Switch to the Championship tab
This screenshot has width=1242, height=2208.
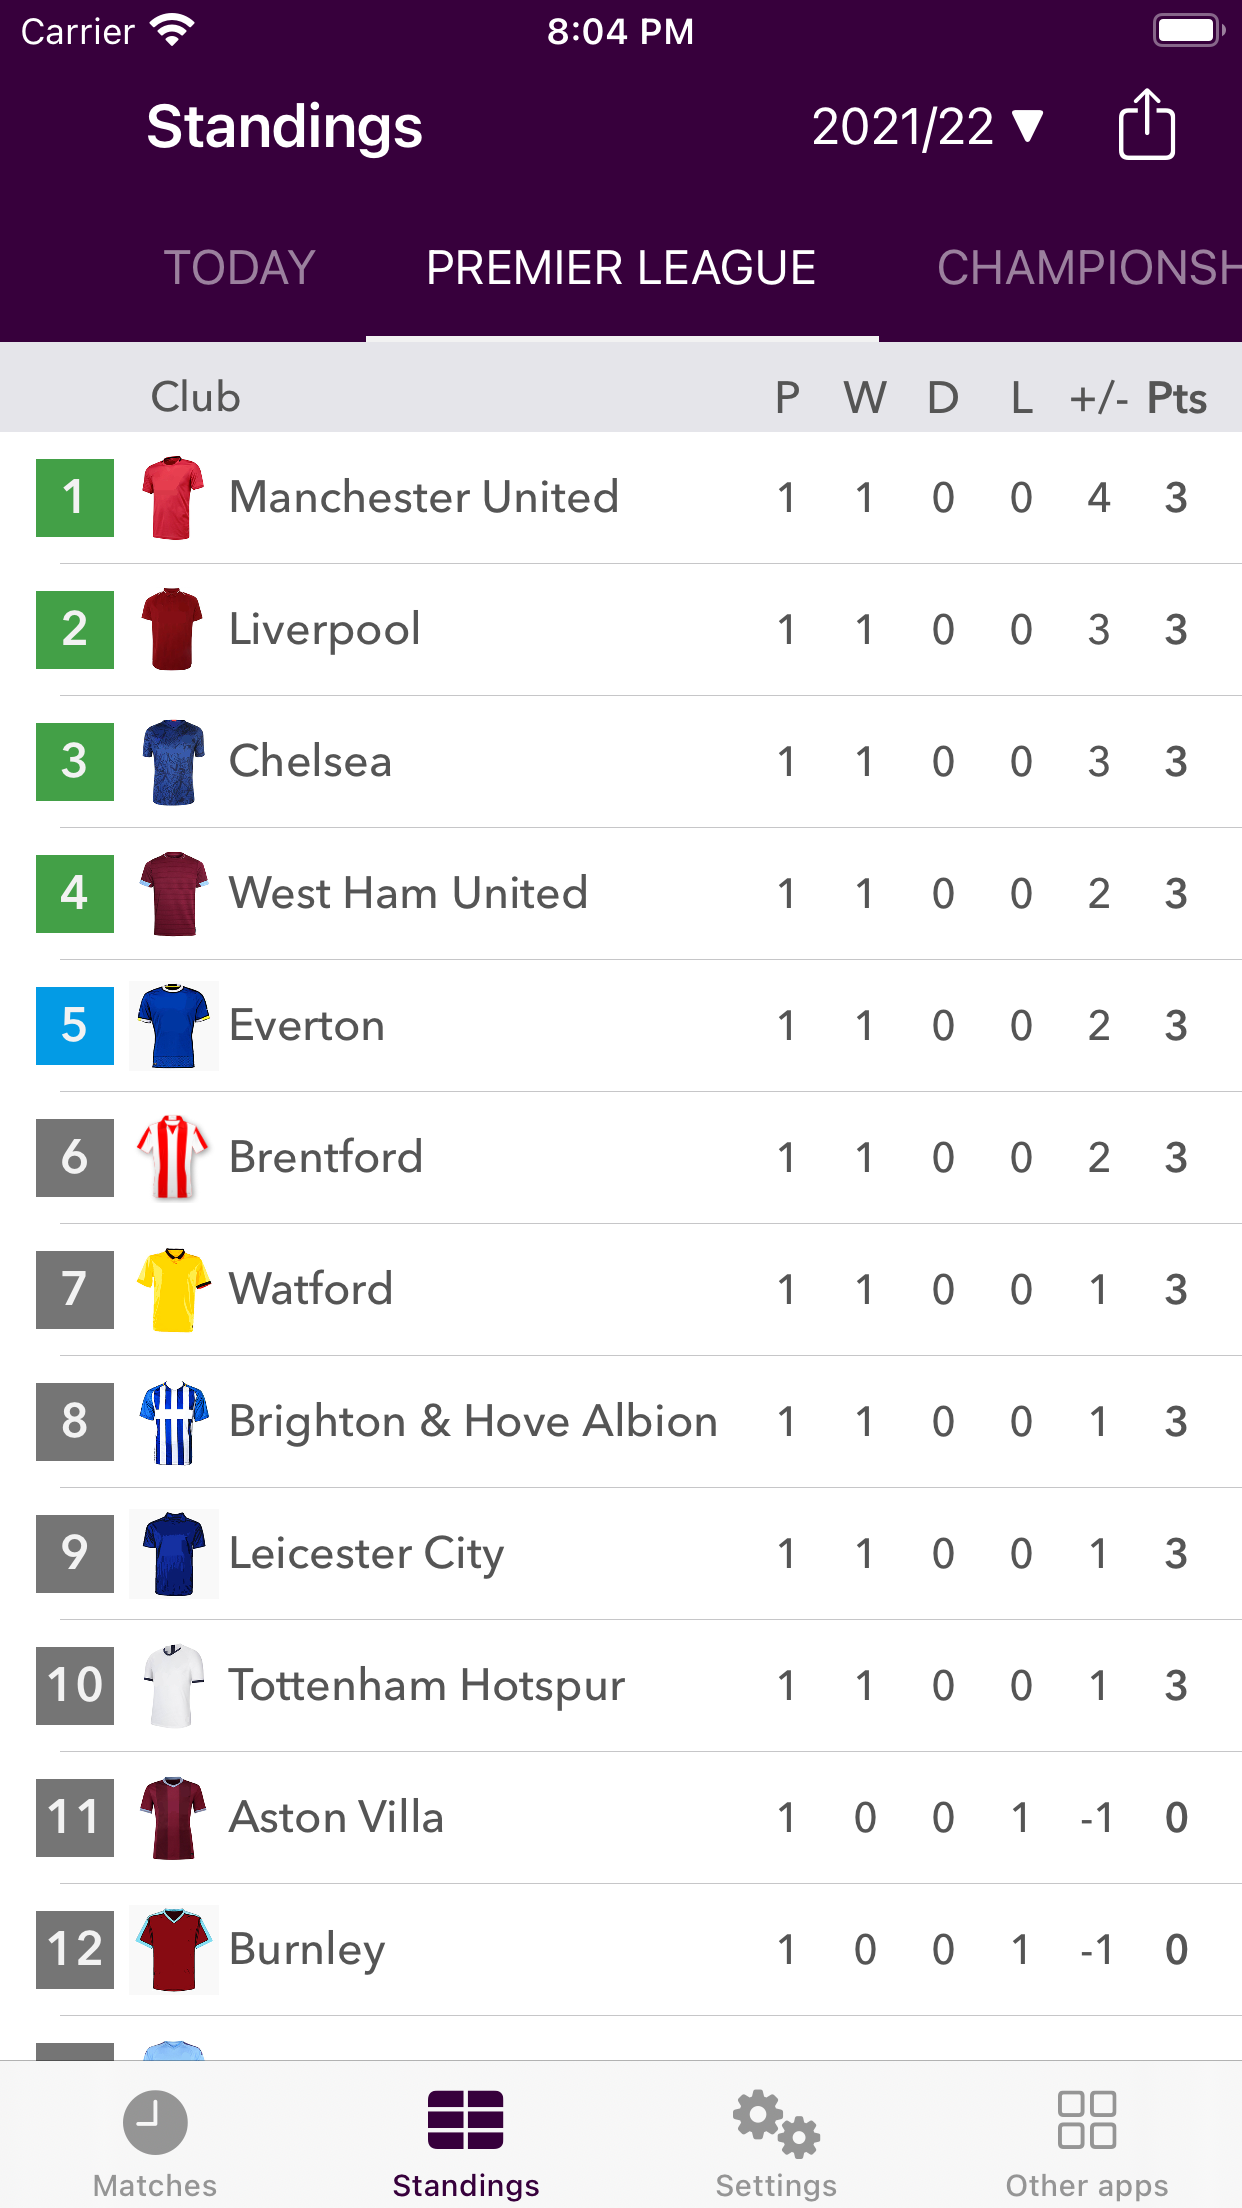[1088, 268]
